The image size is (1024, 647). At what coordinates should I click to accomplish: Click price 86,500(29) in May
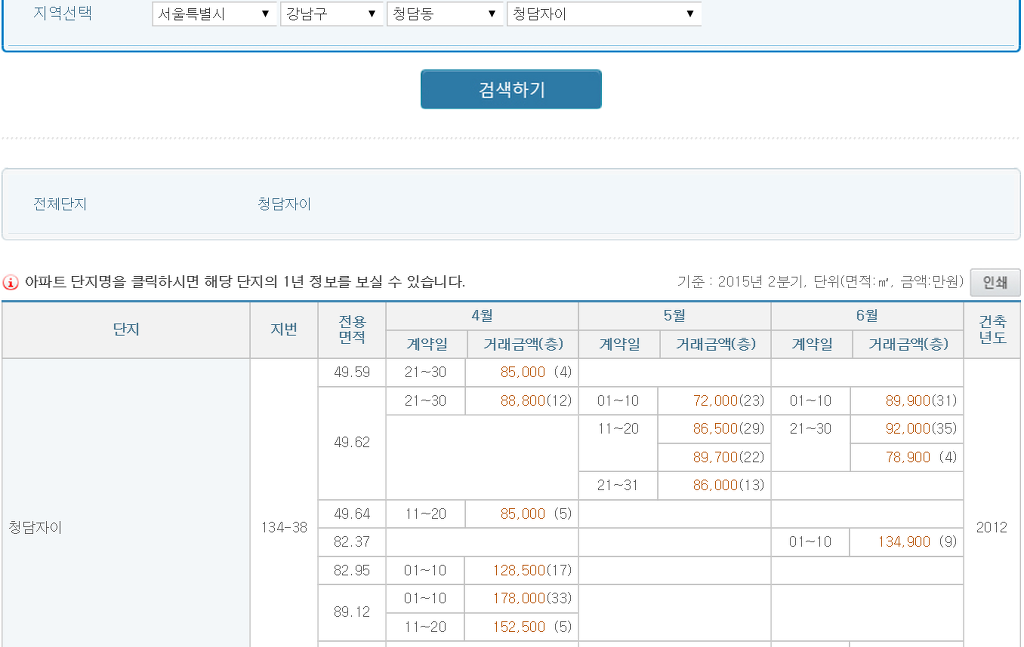tap(728, 429)
